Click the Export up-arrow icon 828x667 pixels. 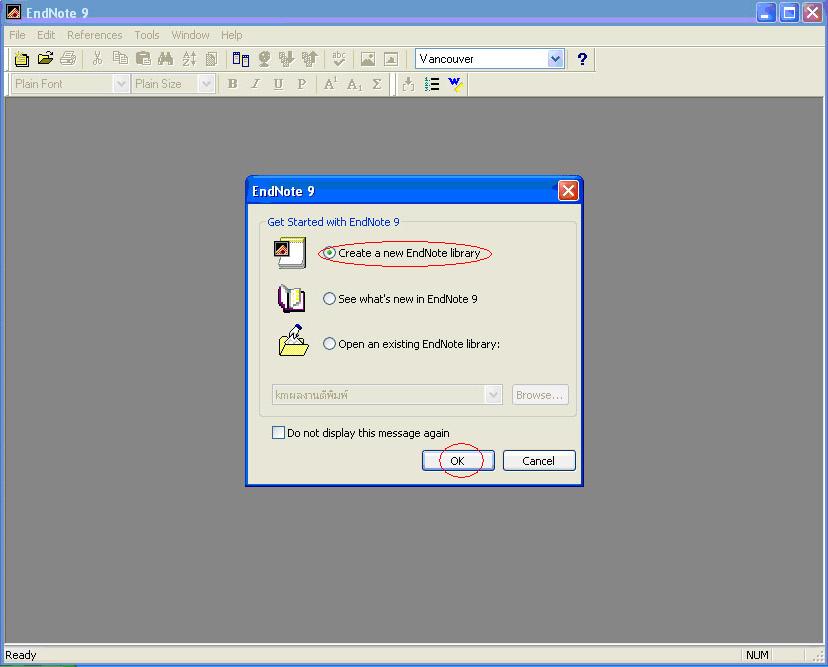tap(309, 59)
